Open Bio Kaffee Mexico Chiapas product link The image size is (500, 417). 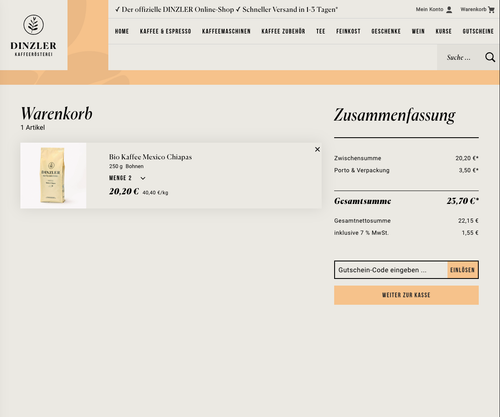point(150,157)
